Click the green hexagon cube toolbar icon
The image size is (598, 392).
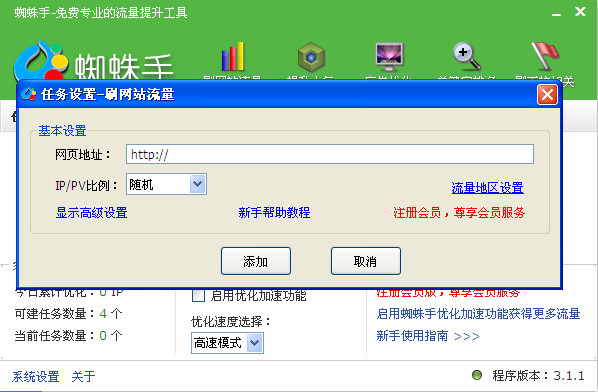pyautogui.click(x=311, y=57)
